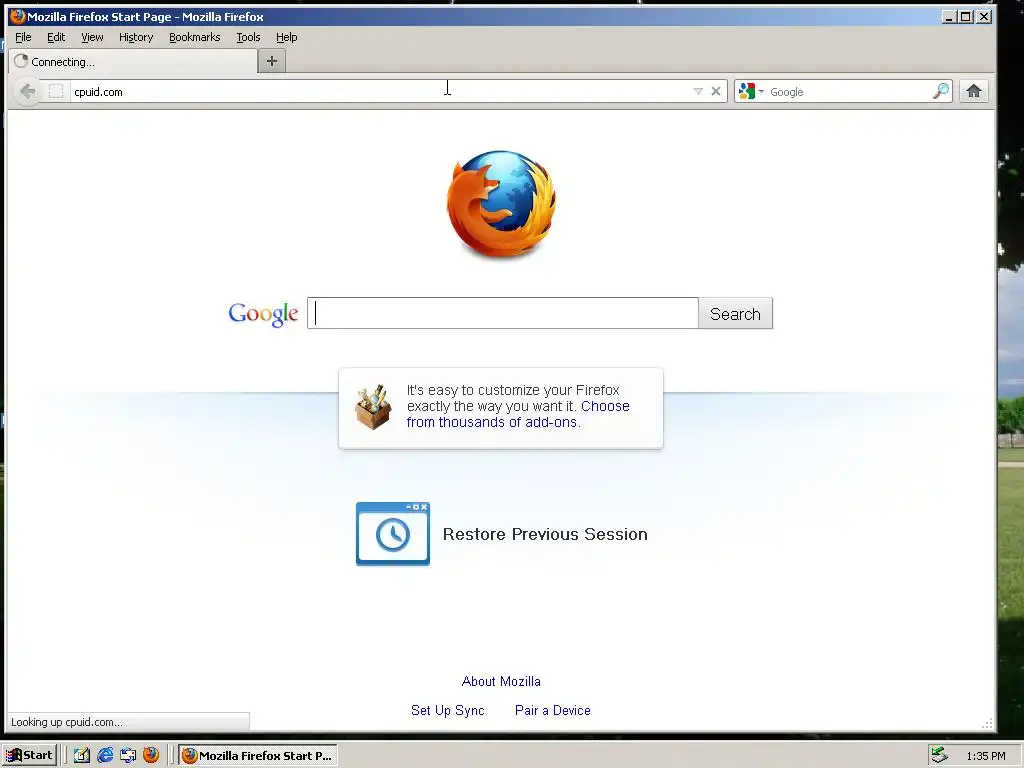Open the Set Up Sync link

click(447, 711)
